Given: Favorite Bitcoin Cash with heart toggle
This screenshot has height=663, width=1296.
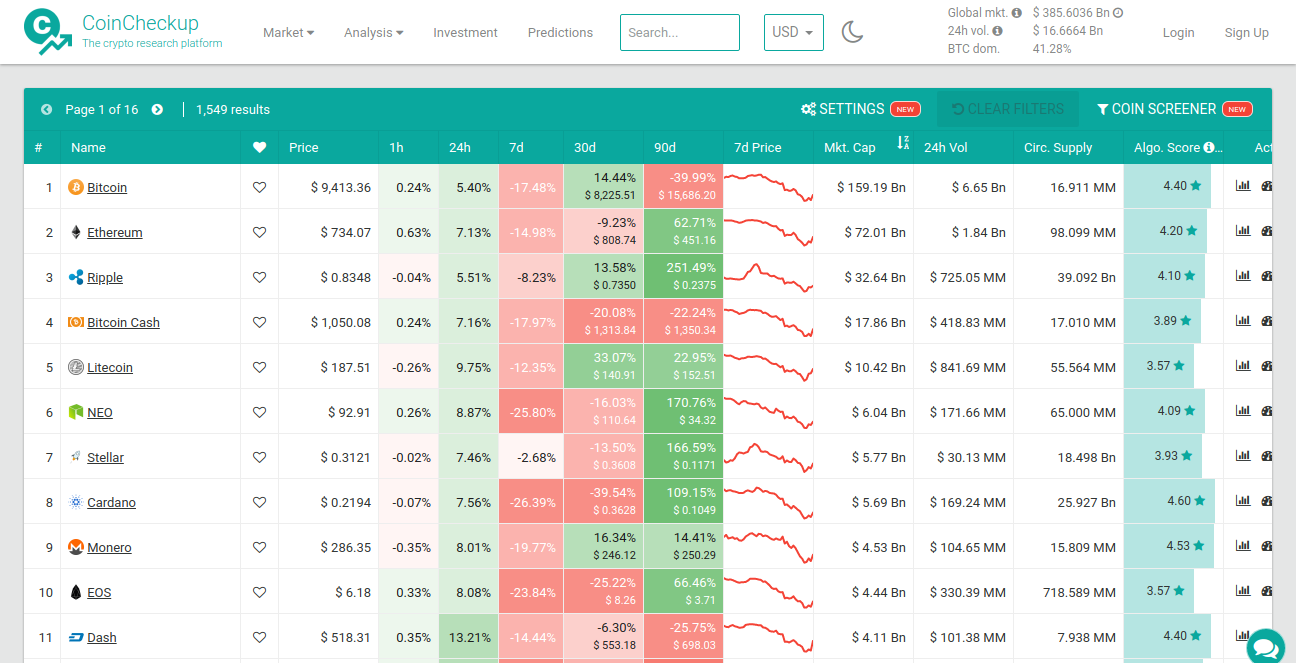Looking at the screenshot, I should click(259, 322).
